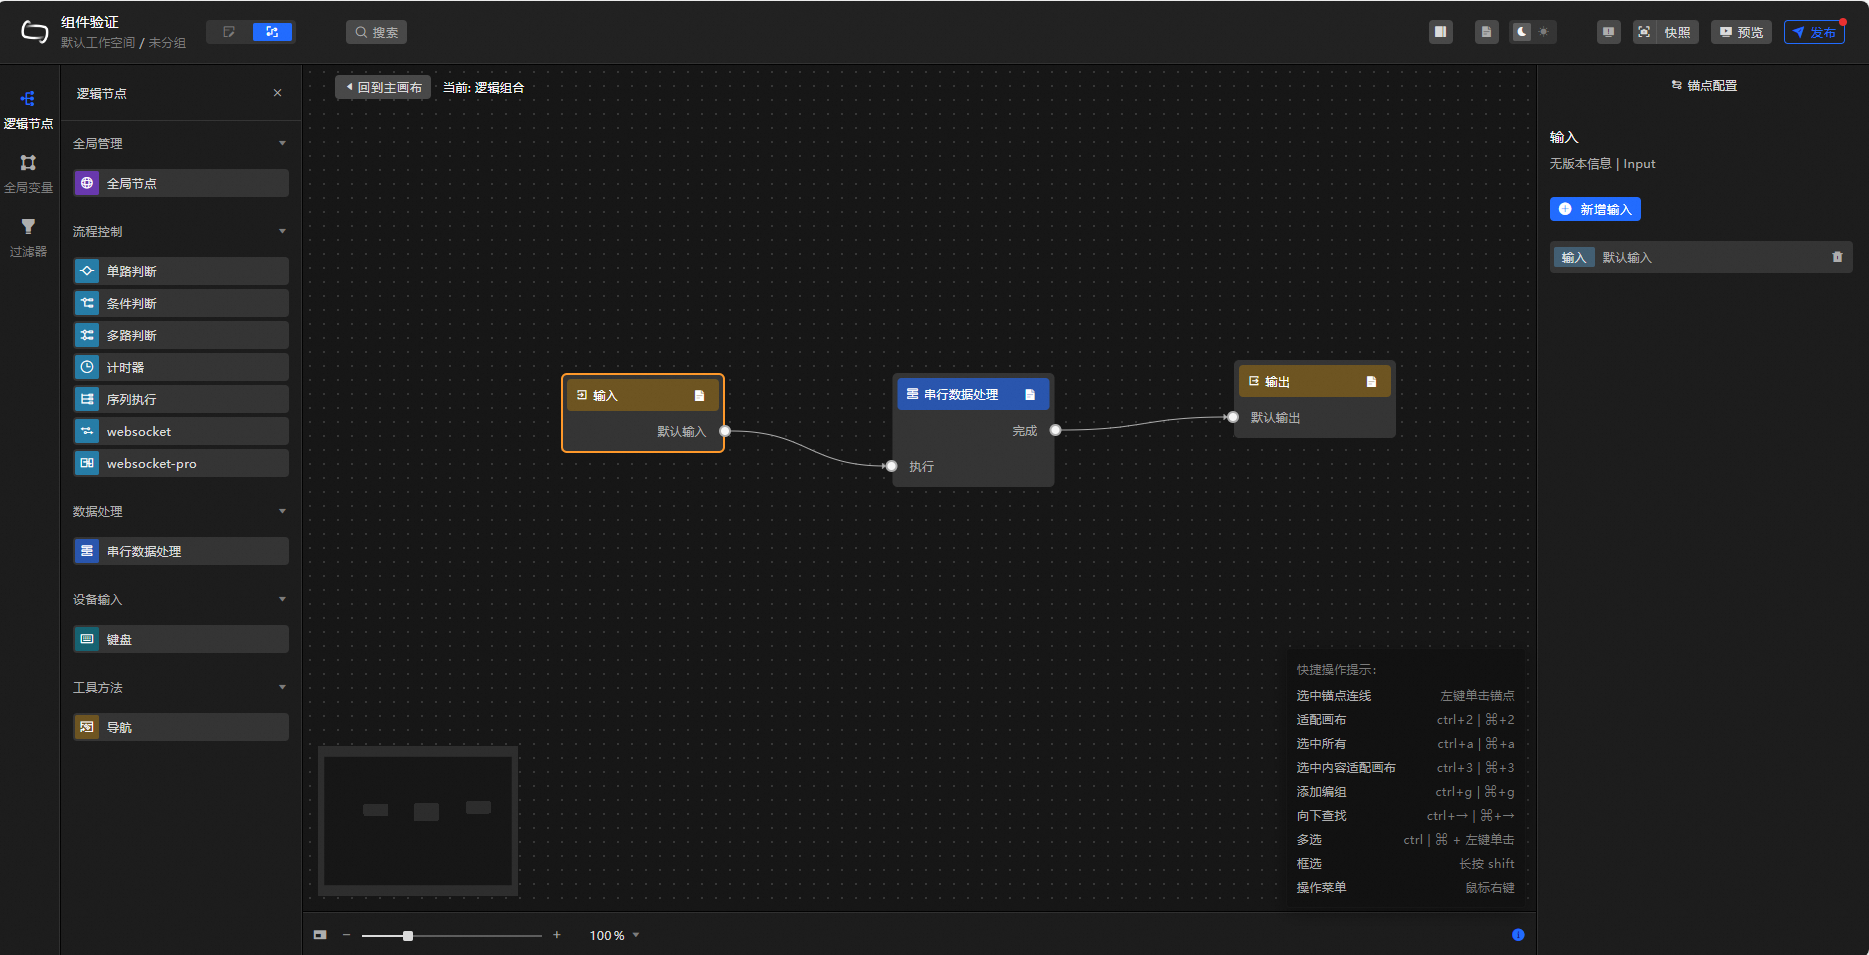Select the 计时器 timer node icon

pyautogui.click(x=87, y=367)
